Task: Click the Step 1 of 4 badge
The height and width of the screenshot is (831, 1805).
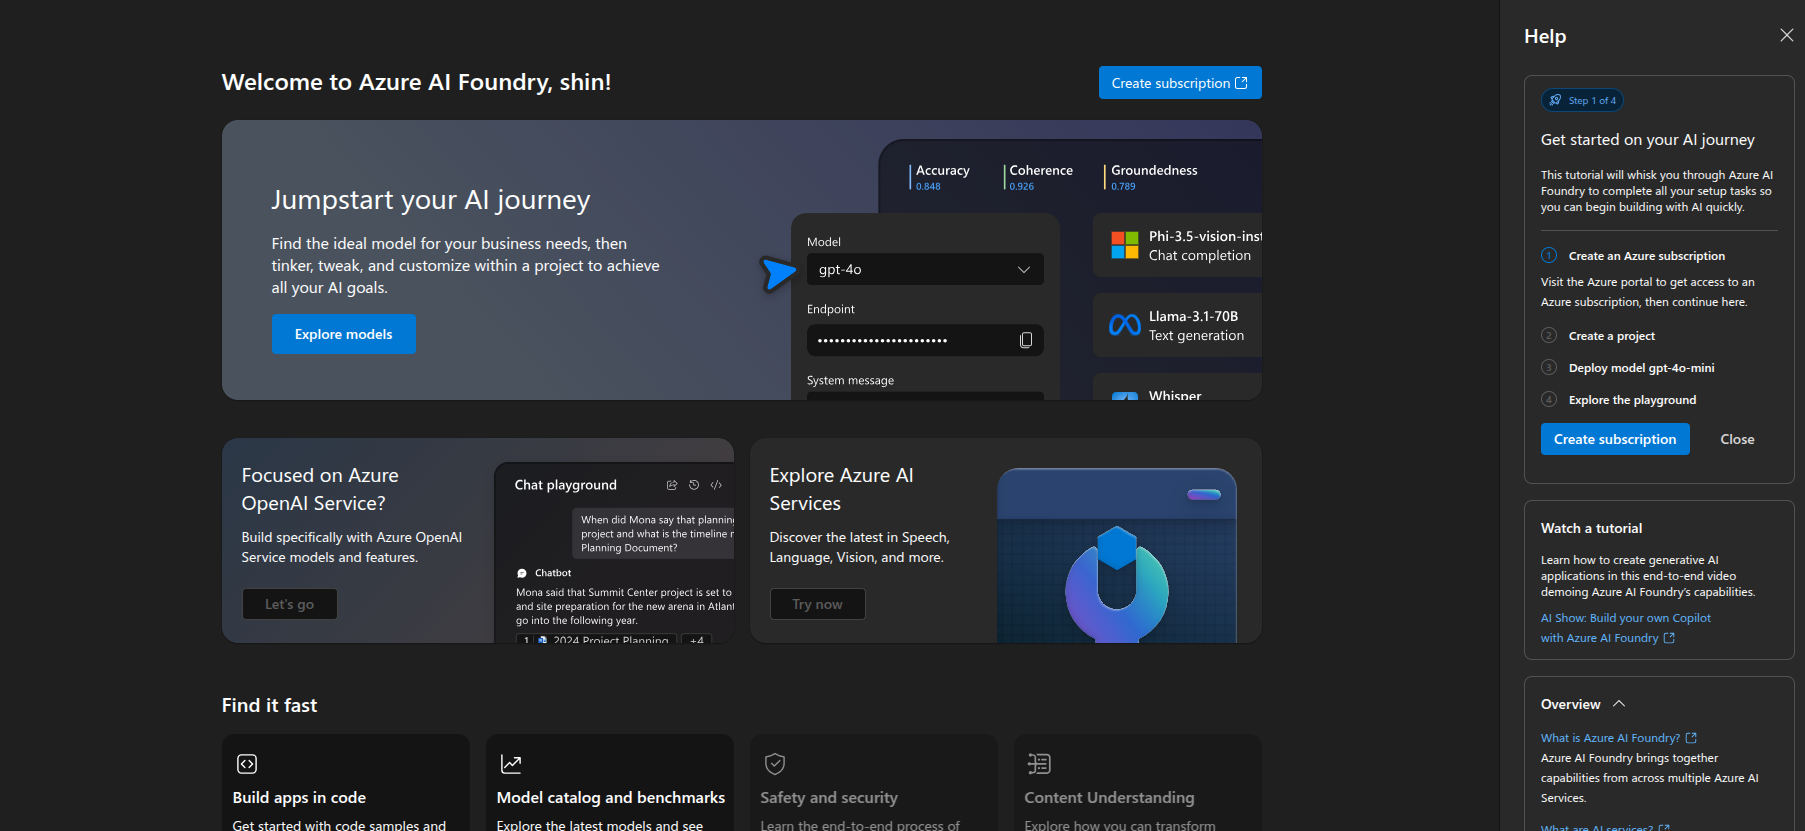Action: (x=1582, y=100)
